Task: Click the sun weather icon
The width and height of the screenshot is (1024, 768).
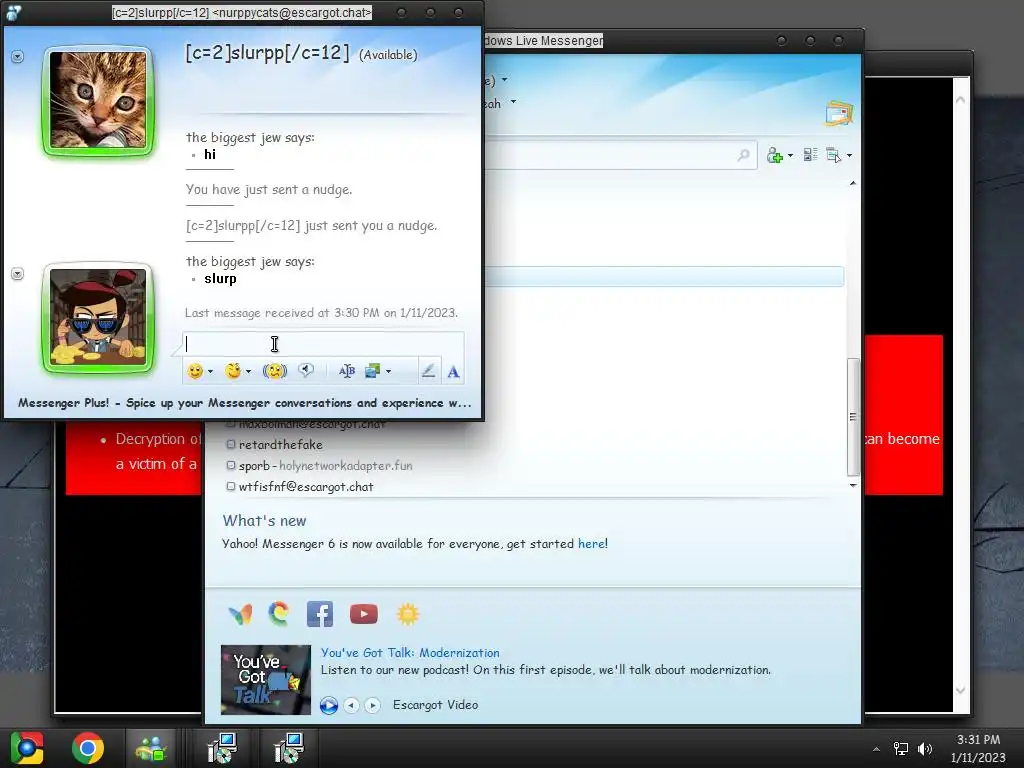Action: pos(408,614)
